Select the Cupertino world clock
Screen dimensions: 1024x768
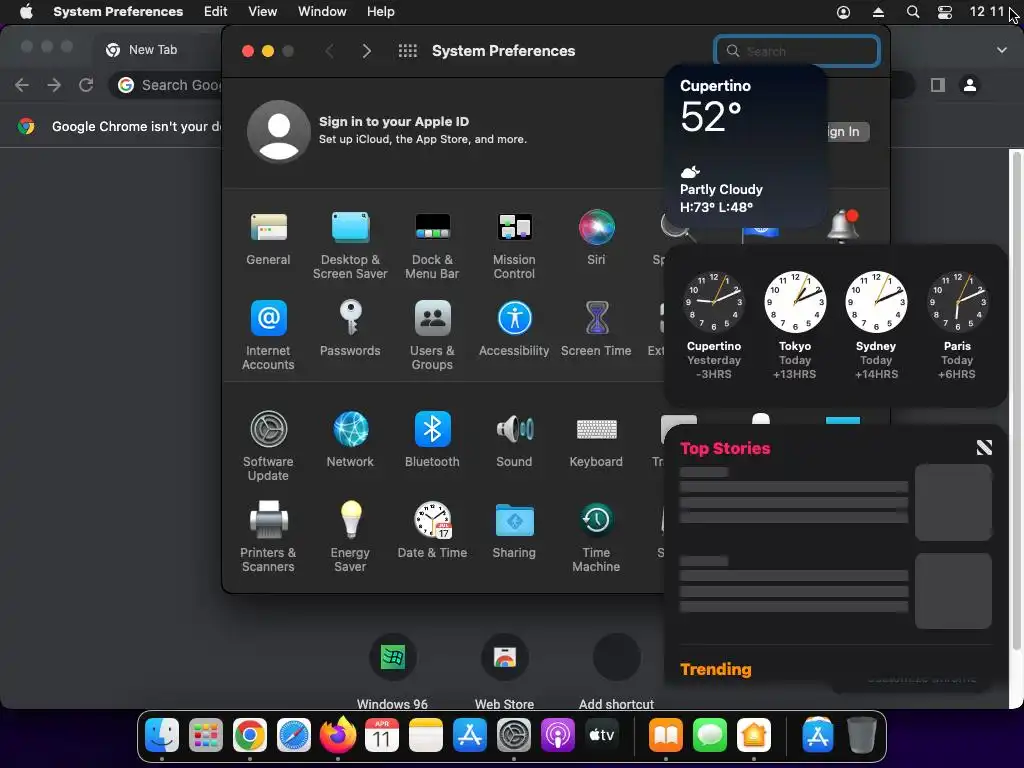pos(713,325)
